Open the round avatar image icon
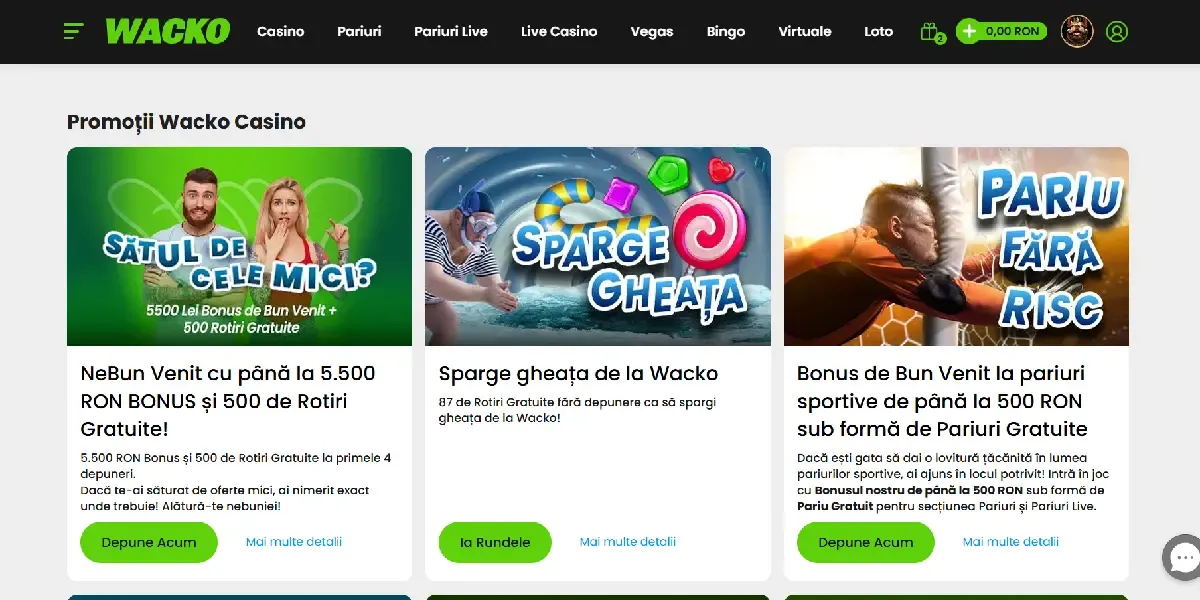This screenshot has width=1200, height=600. click(1077, 31)
